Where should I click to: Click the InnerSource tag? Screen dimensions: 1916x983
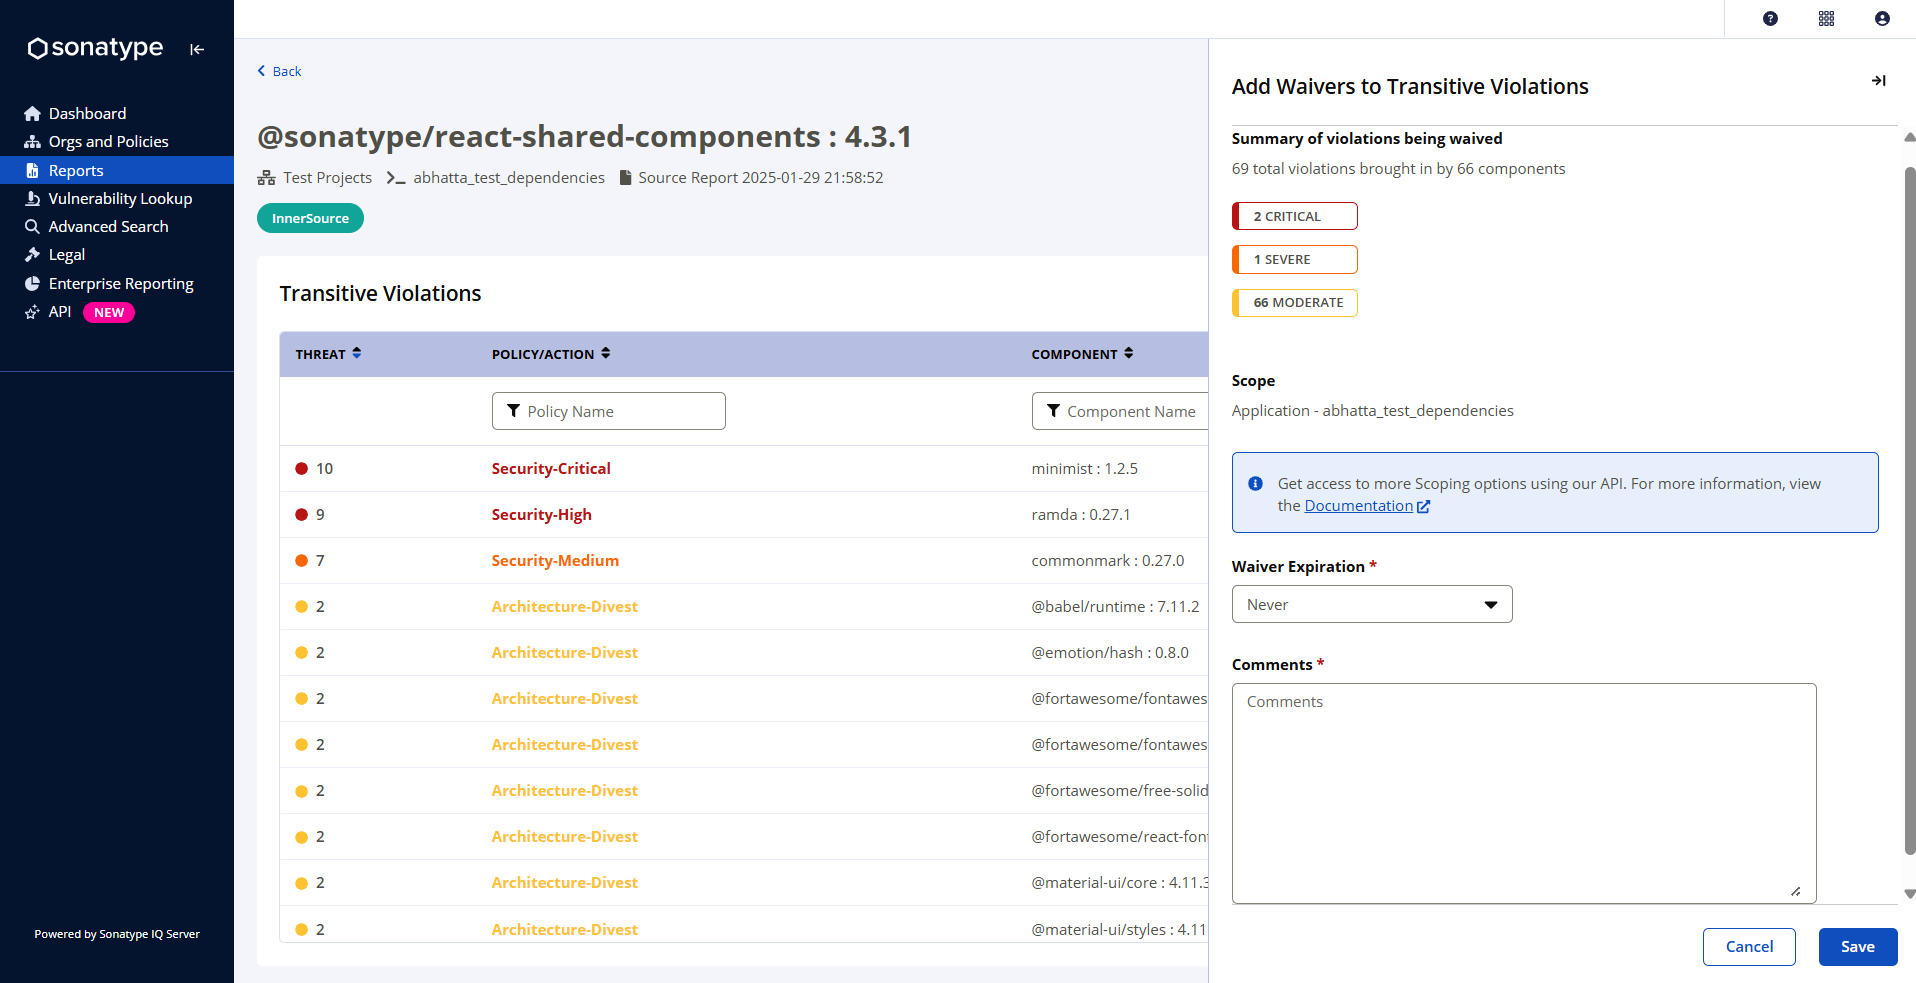(310, 218)
